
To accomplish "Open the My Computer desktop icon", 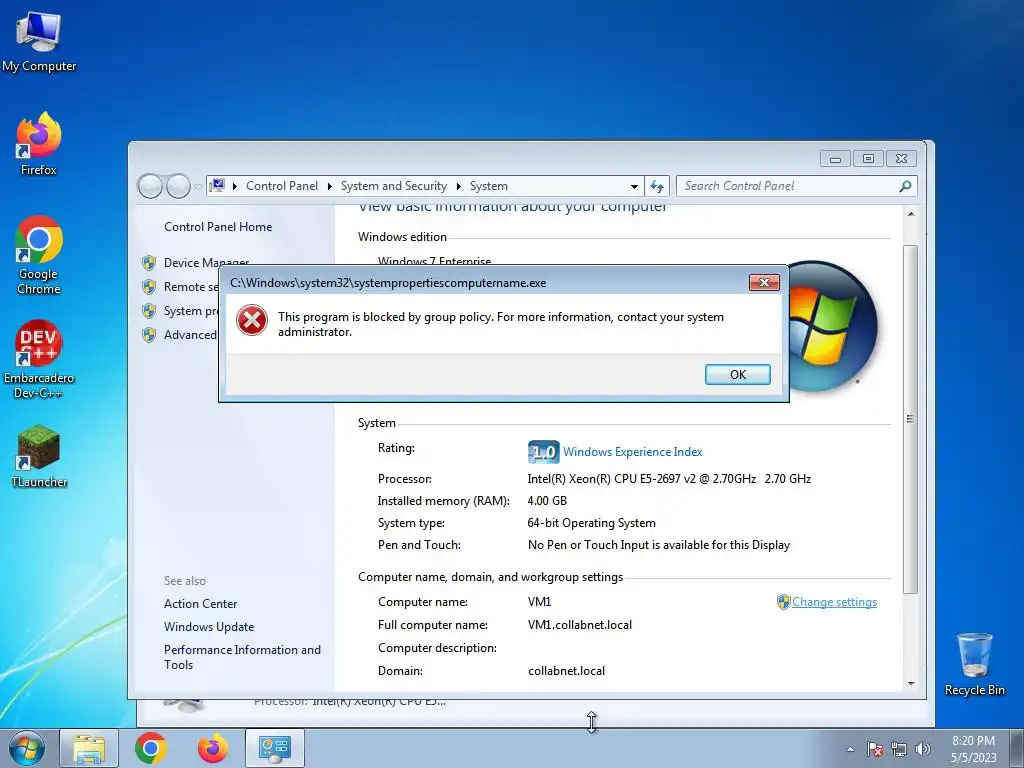I will click(39, 41).
